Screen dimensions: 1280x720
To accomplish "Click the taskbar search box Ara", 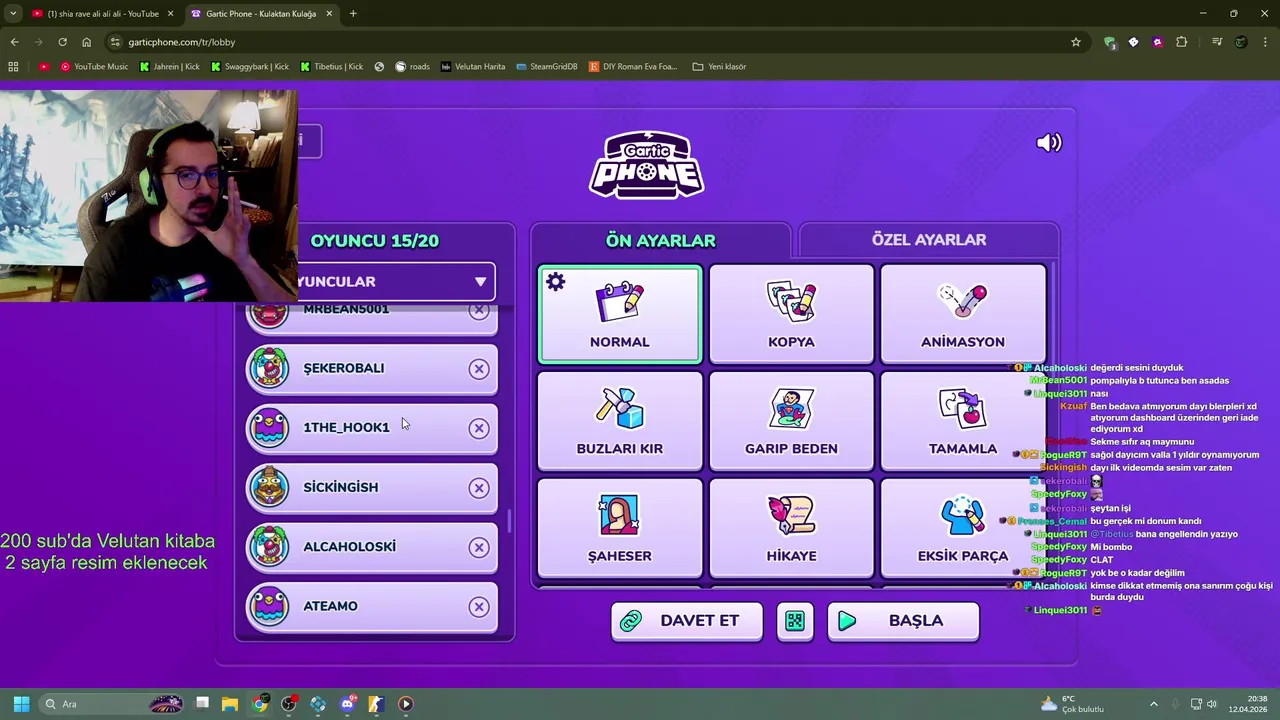I will click(x=110, y=704).
